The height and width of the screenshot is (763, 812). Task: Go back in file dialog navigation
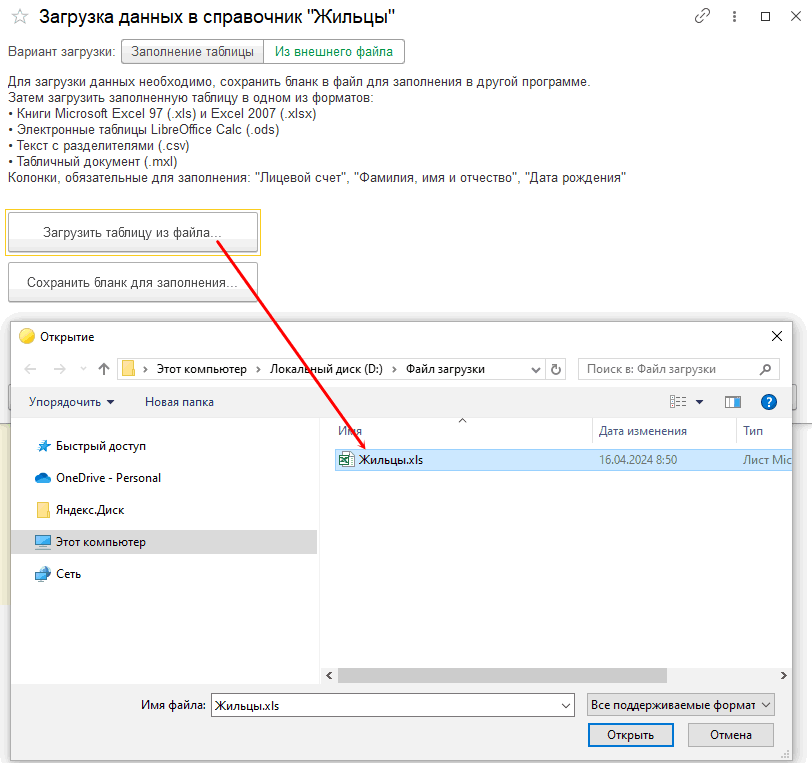click(x=30, y=369)
